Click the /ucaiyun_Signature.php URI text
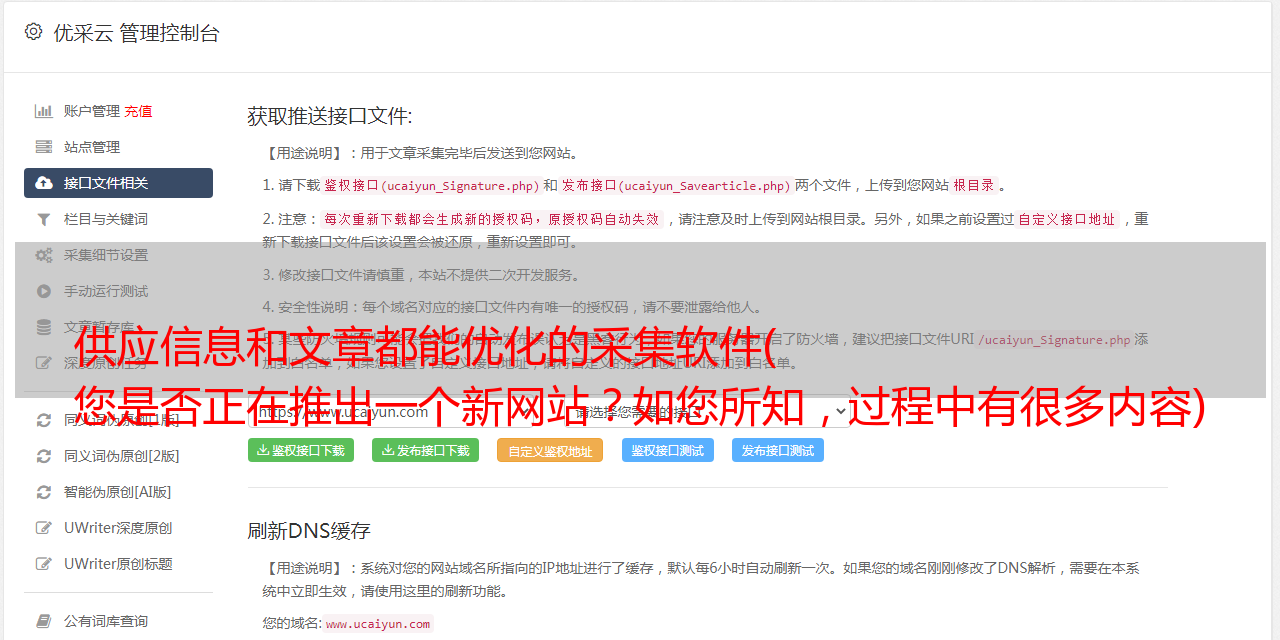Screen dimensions: 1280x640 [1054, 340]
